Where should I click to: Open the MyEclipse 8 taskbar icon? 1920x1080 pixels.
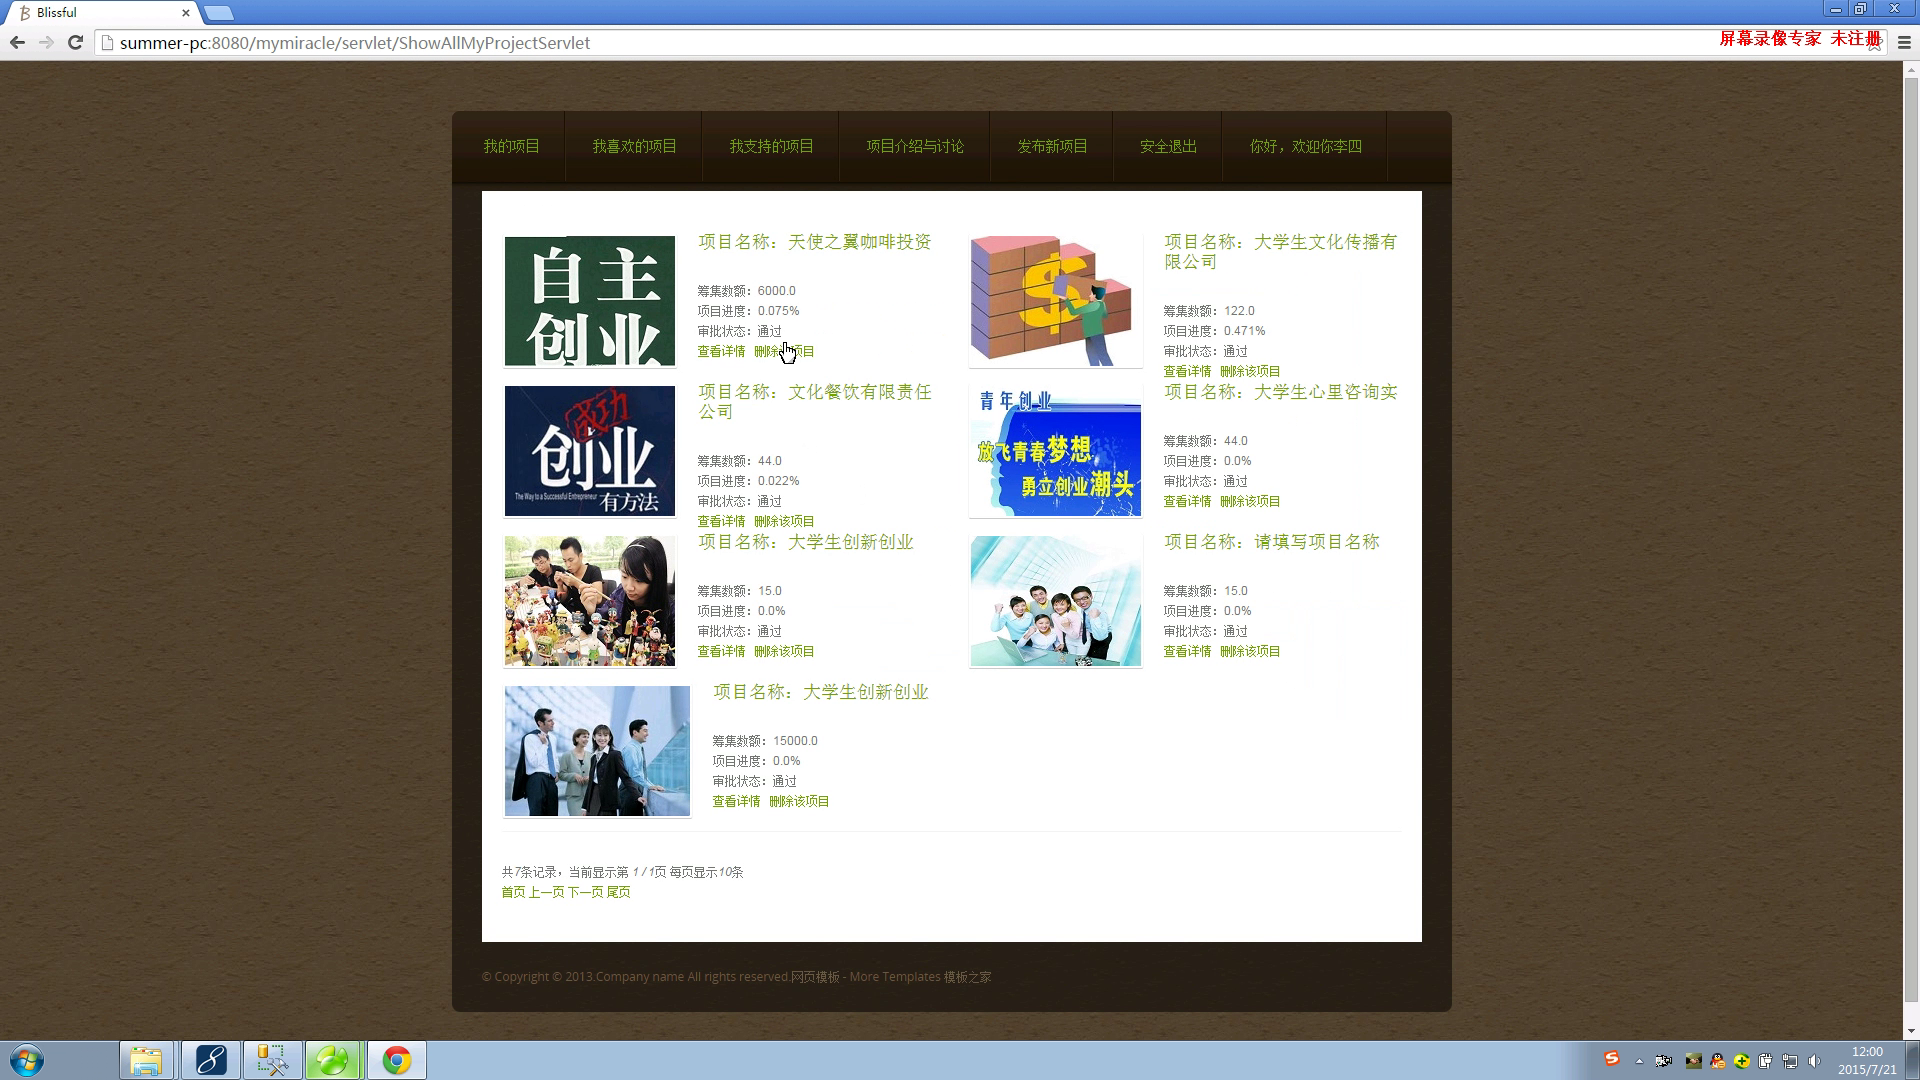click(x=210, y=1060)
